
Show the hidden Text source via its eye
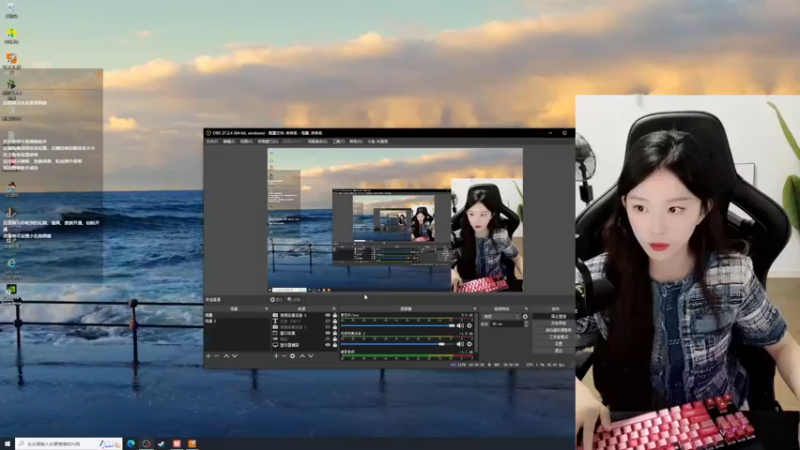pos(328,321)
